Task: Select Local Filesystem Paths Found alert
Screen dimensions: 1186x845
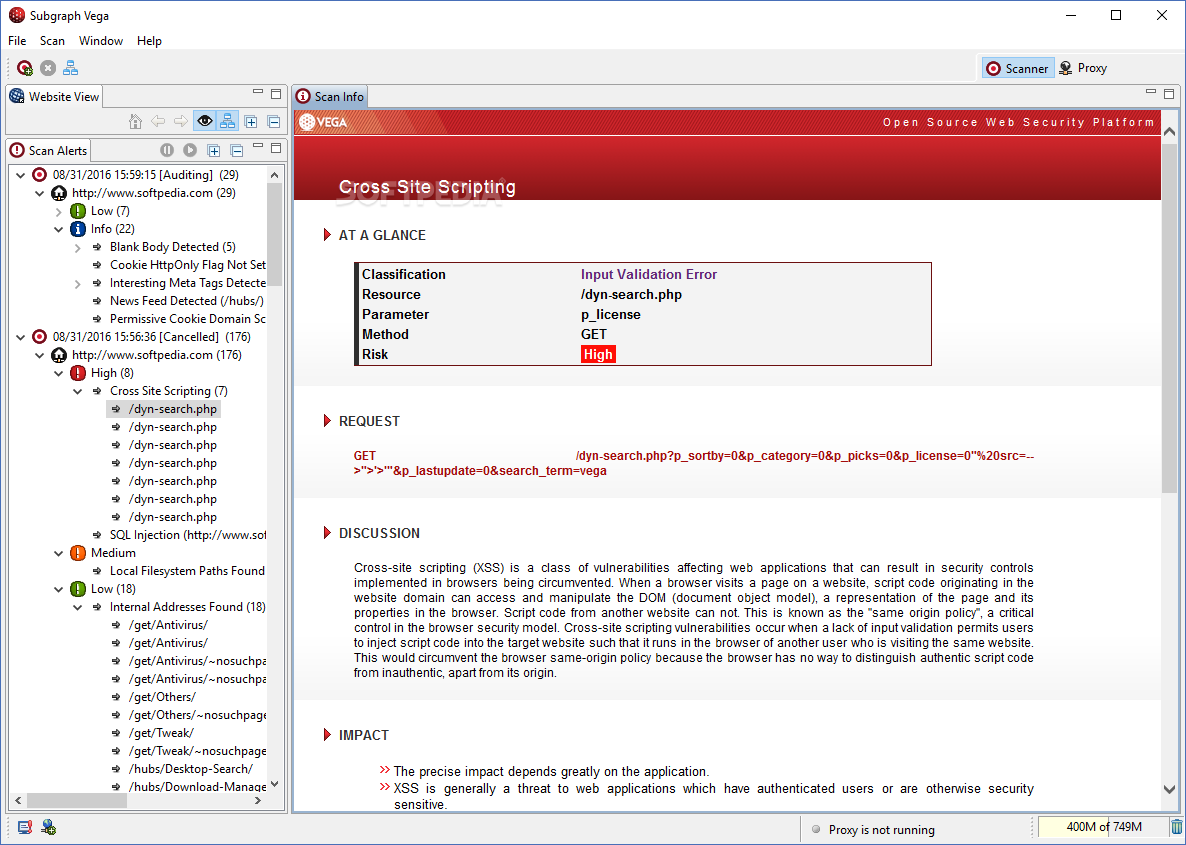Action: click(187, 571)
